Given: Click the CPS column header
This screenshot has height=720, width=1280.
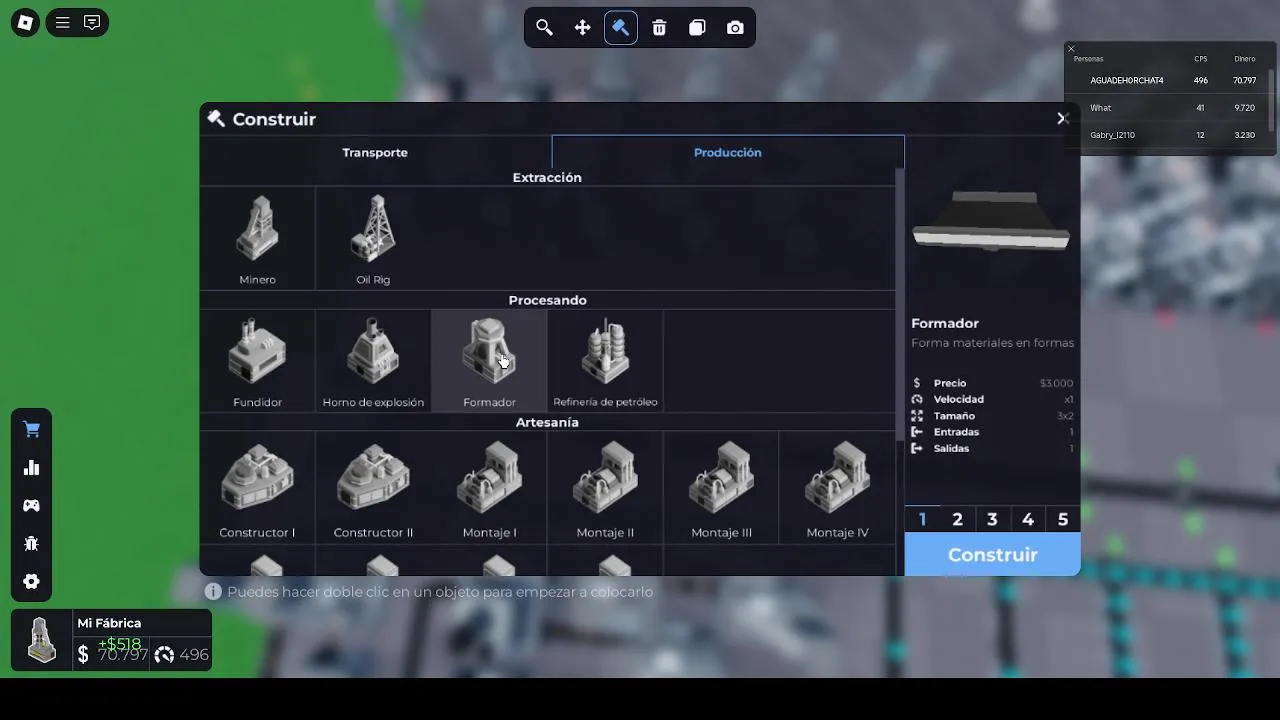Looking at the screenshot, I should tap(1201, 59).
